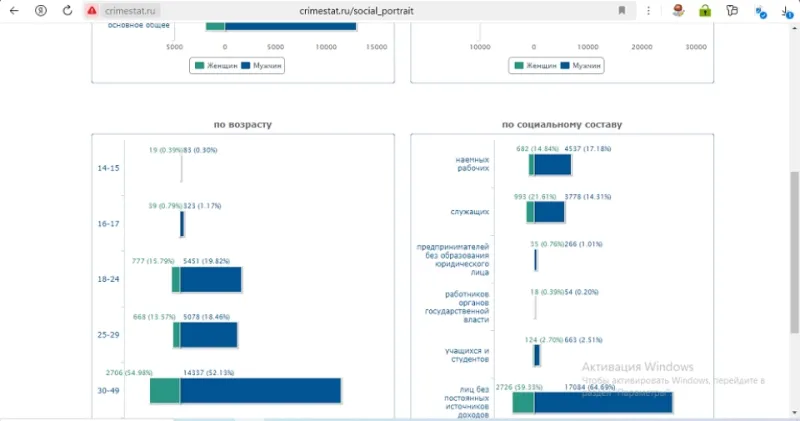Reload the crimestat.ru page
The height and width of the screenshot is (421, 800).
coord(67,10)
